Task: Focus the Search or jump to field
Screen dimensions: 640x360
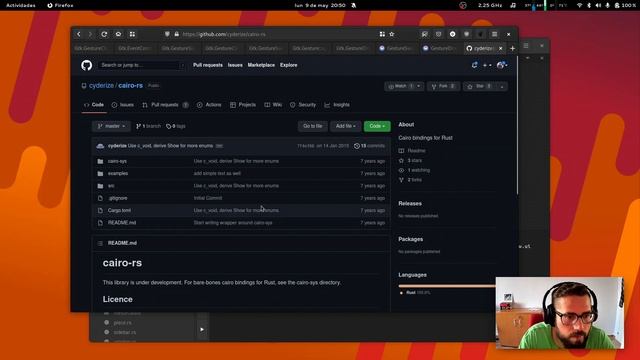Action: (x=141, y=65)
